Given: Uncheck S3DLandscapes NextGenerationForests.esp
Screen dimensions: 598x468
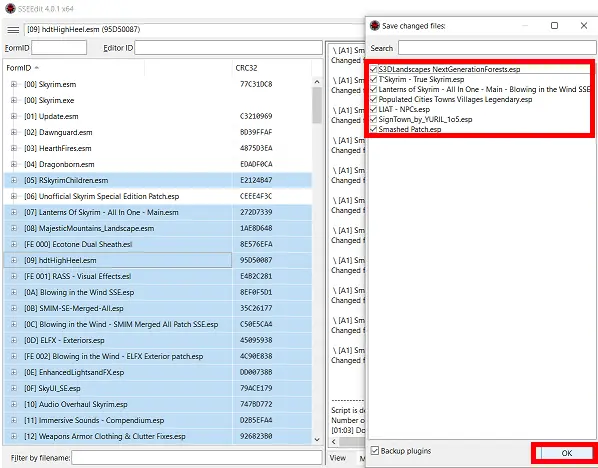Looking at the screenshot, I should click(x=374, y=69).
